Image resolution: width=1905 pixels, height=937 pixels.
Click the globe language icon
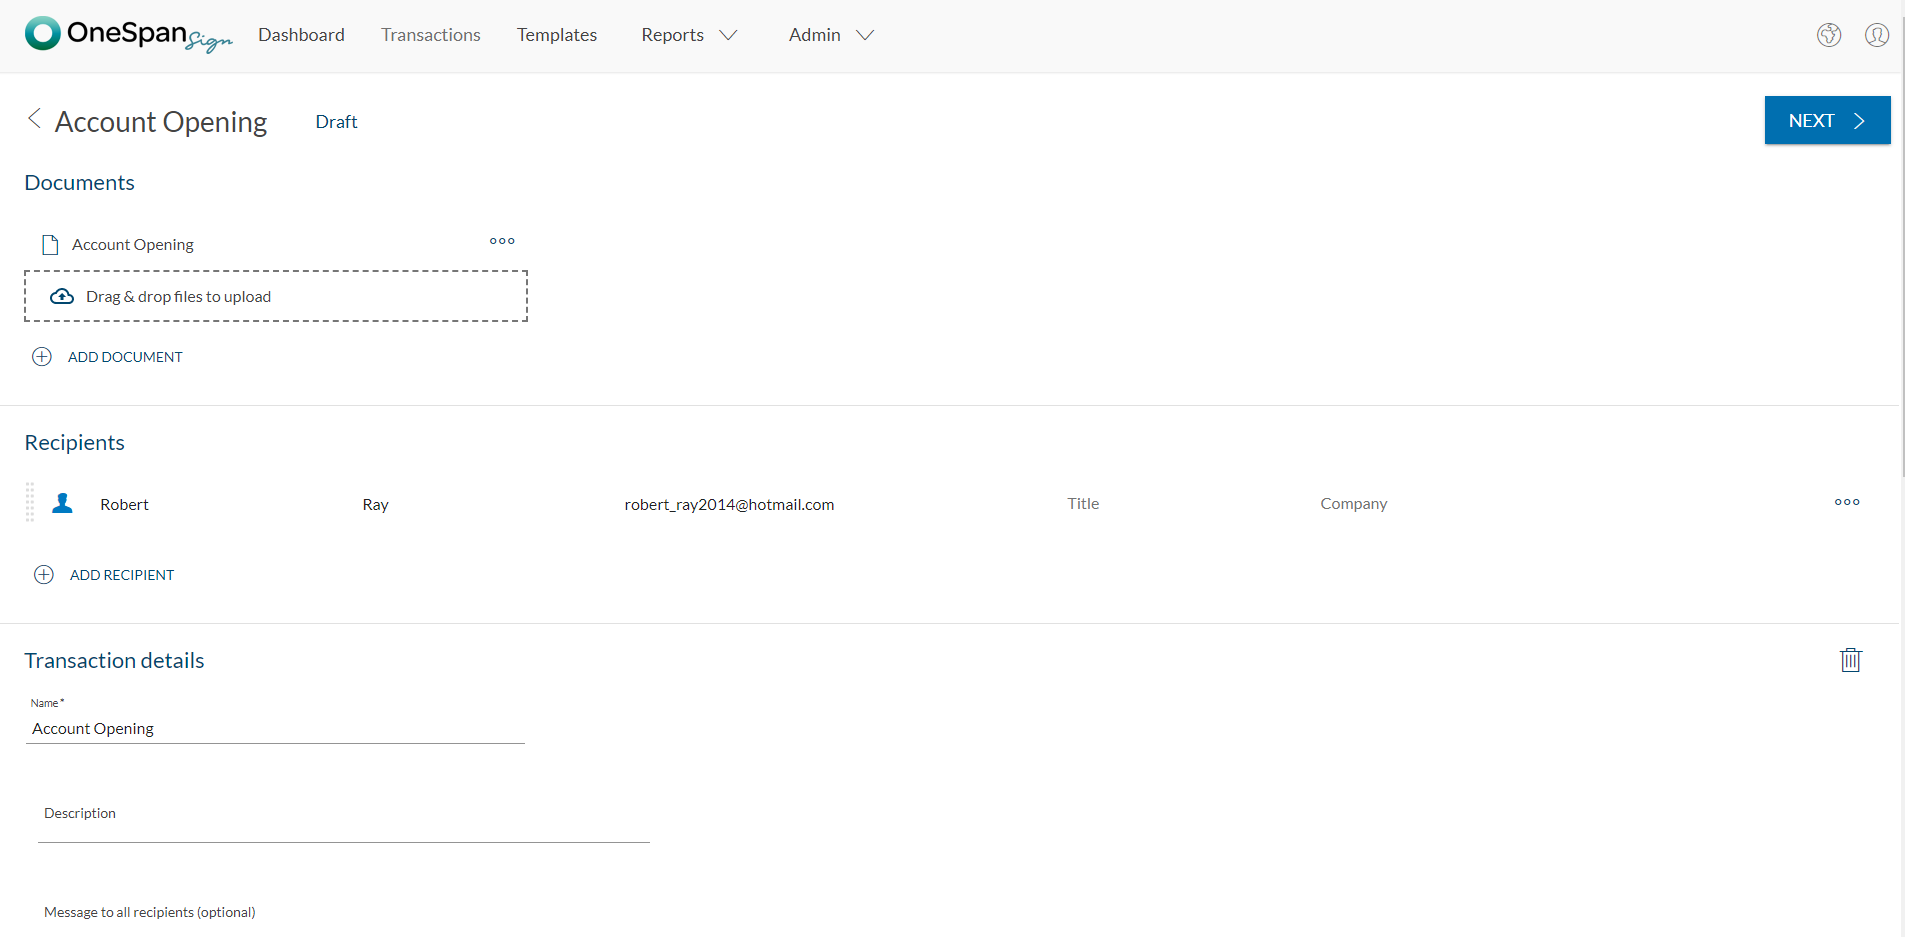(1829, 35)
